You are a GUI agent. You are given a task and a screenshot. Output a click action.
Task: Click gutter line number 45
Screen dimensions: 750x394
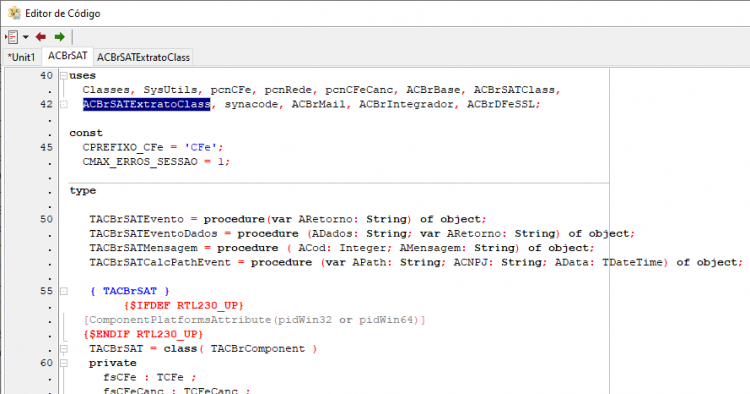(x=46, y=147)
